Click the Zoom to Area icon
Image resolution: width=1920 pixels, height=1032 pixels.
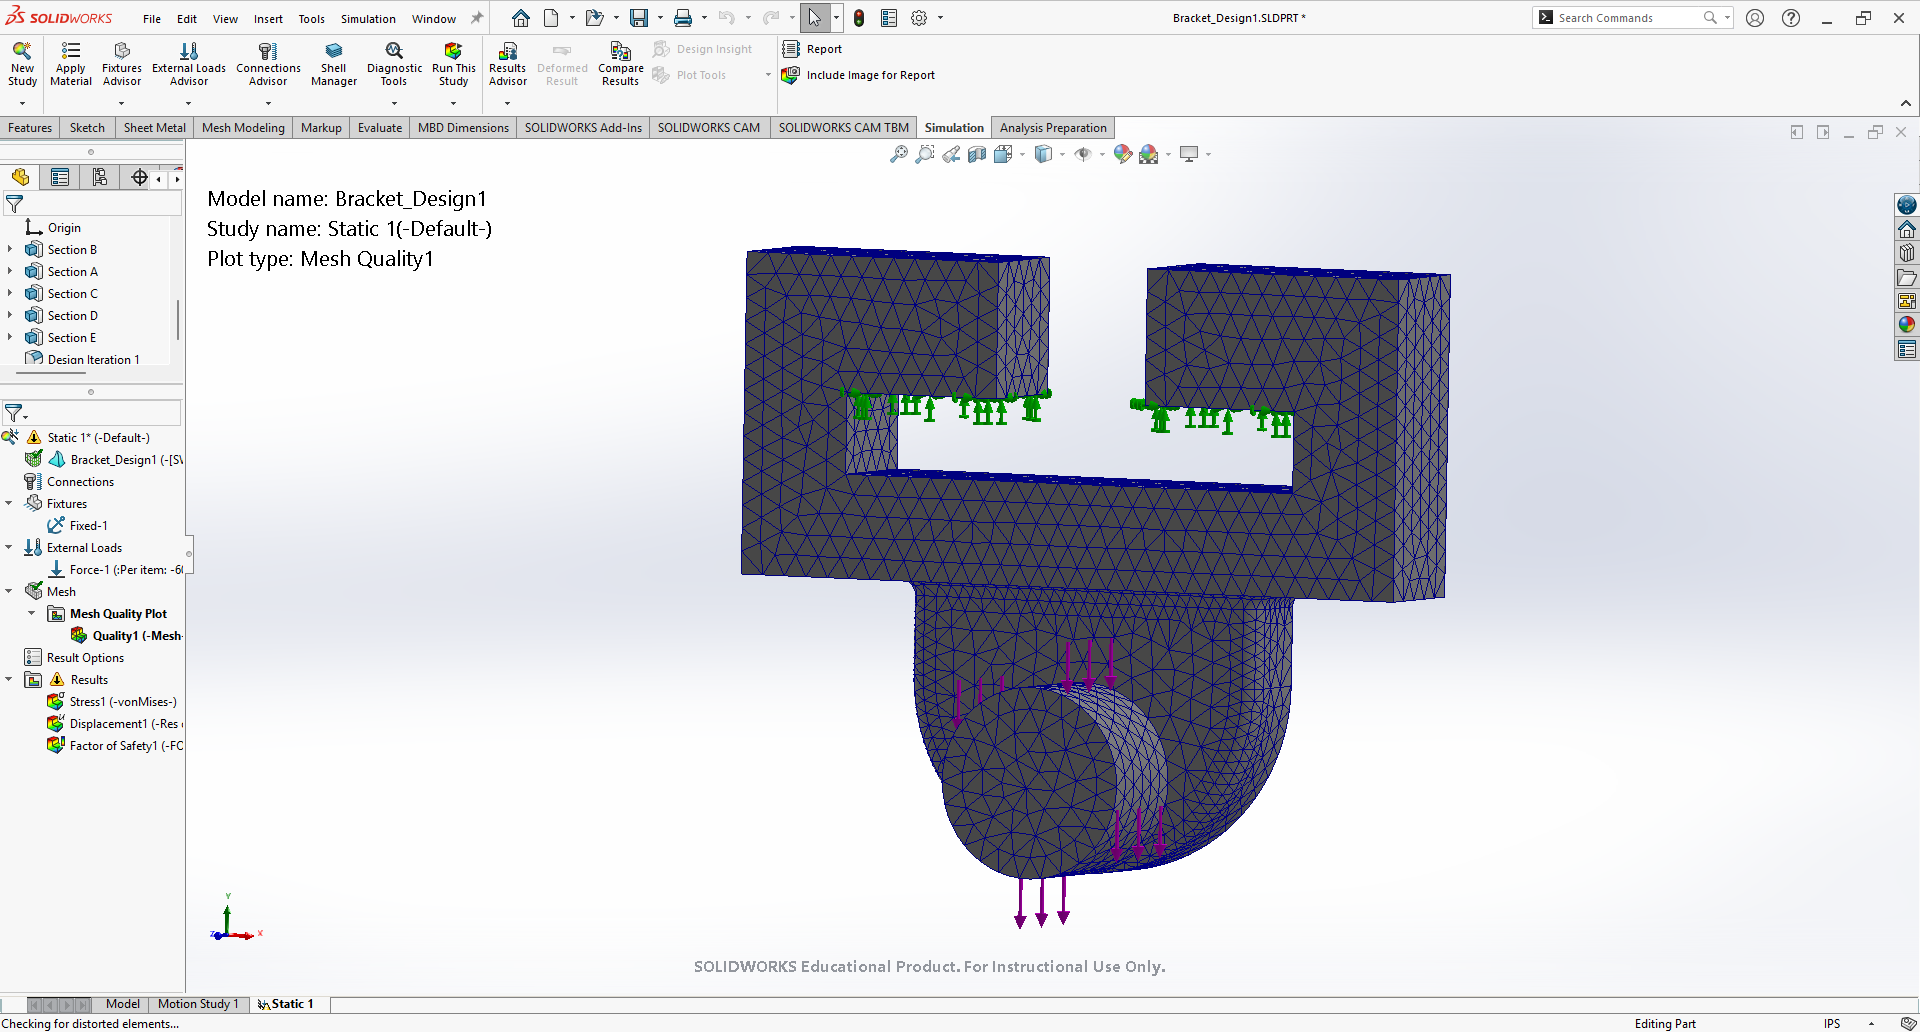[x=925, y=154]
